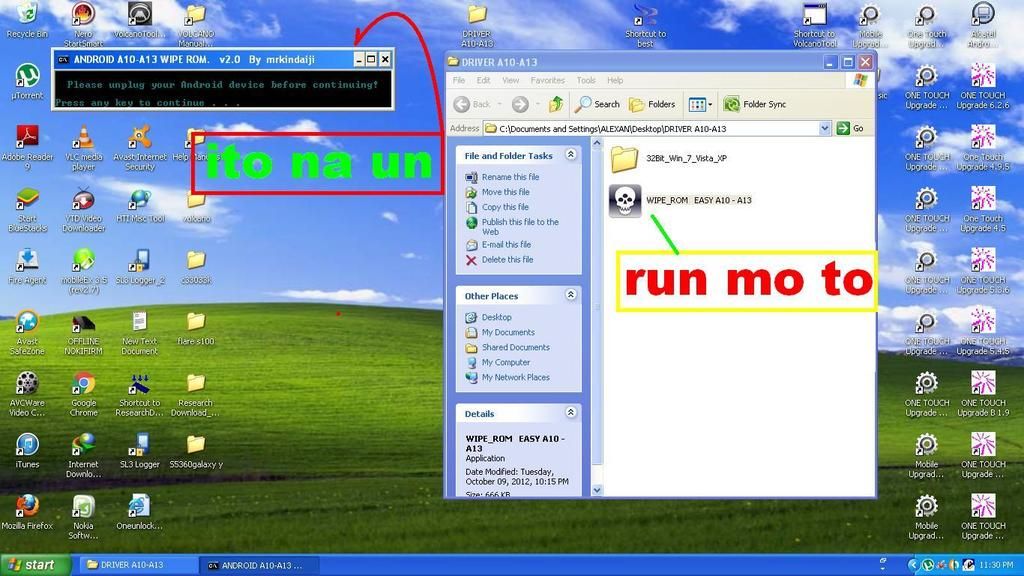1024x576 pixels.
Task: Toggle the Folders pane button
Action: click(652, 104)
